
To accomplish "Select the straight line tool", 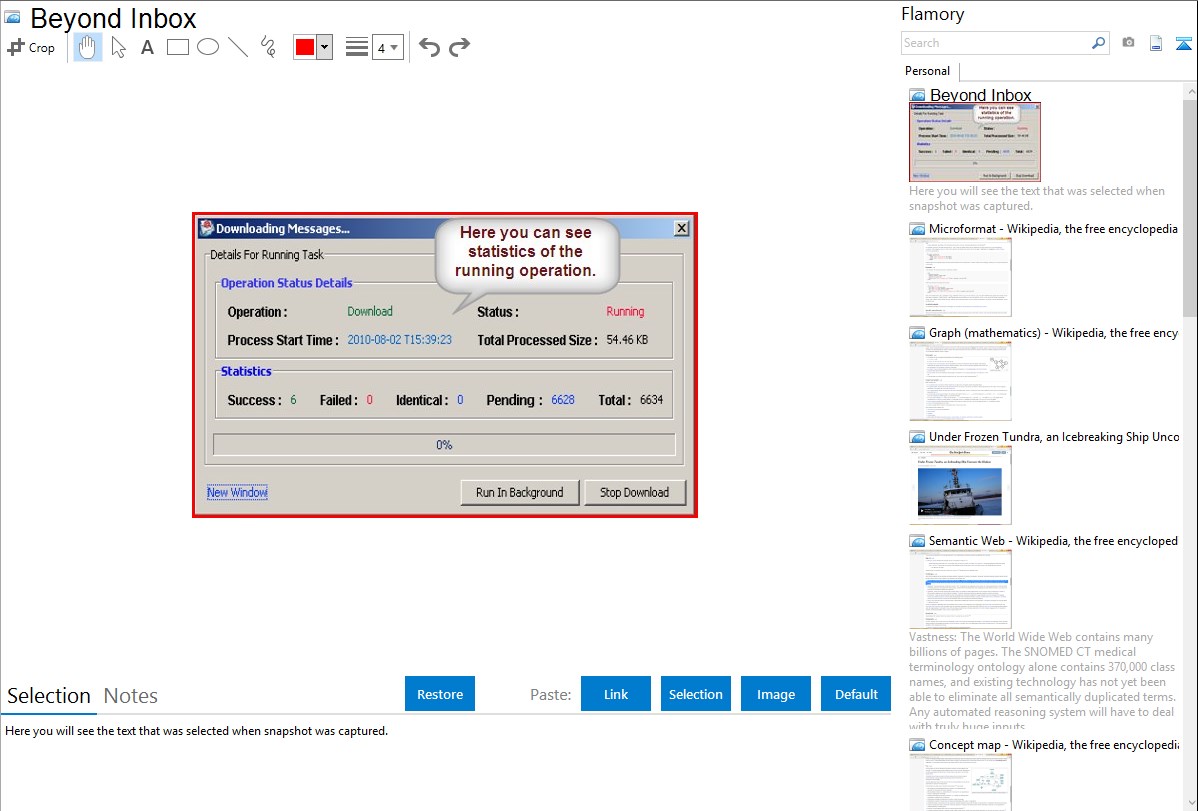I will [238, 47].
